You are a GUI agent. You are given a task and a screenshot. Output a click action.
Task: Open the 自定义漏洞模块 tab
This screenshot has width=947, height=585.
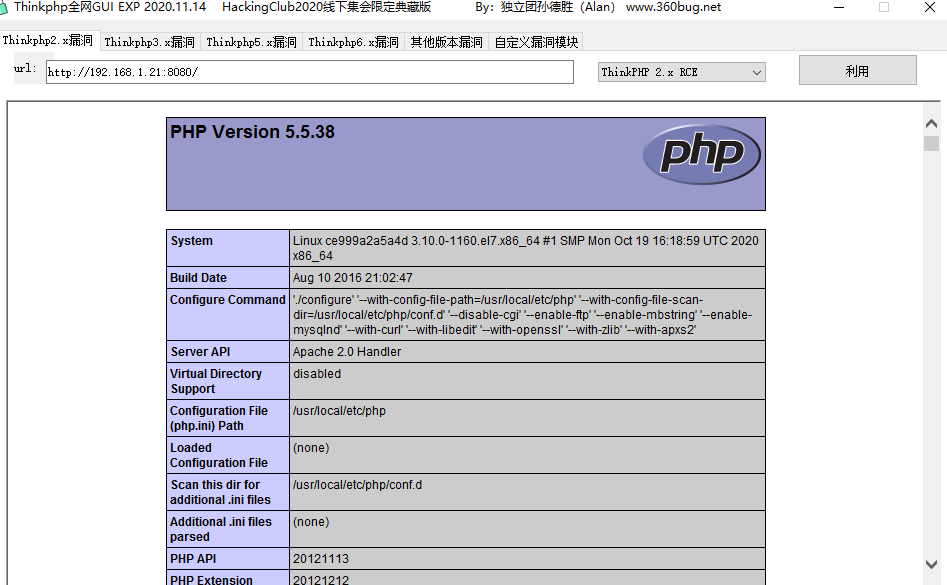[x=536, y=42]
